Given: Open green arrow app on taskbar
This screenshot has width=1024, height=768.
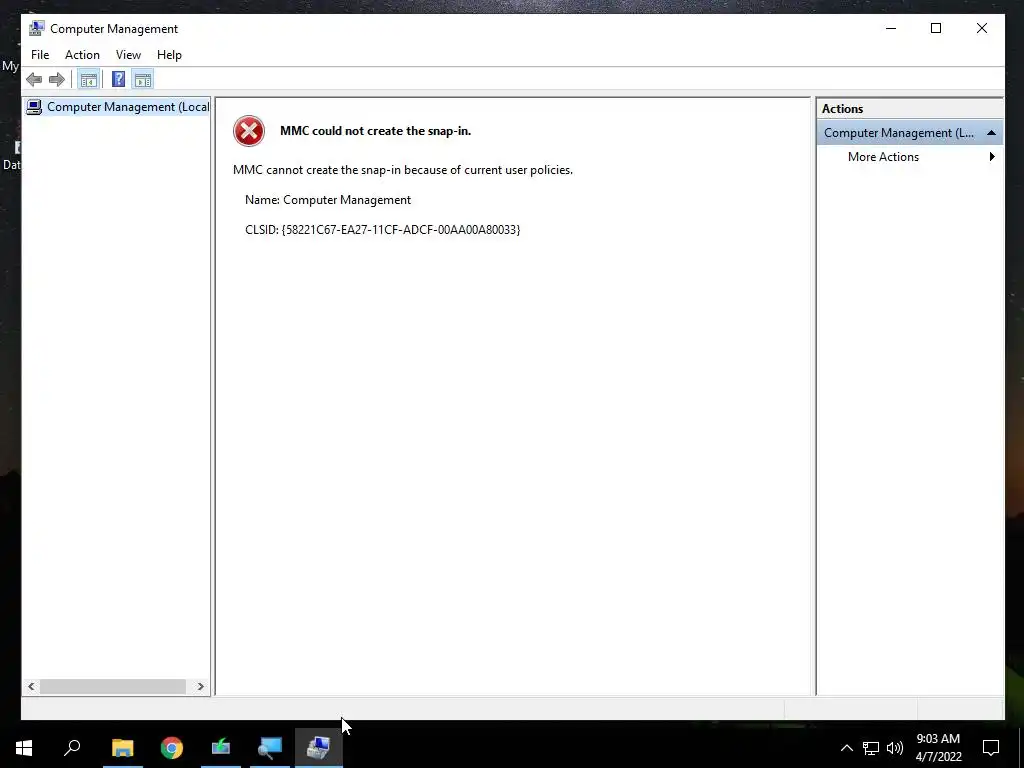Looking at the screenshot, I should pos(221,748).
